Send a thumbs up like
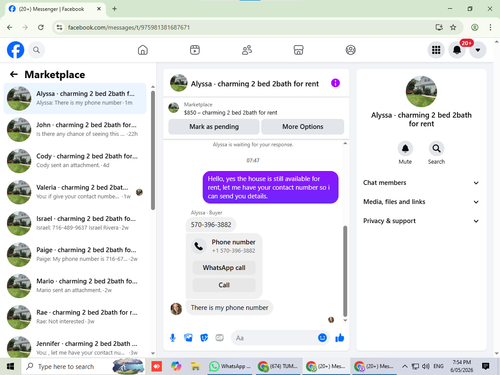 pyautogui.click(x=340, y=338)
